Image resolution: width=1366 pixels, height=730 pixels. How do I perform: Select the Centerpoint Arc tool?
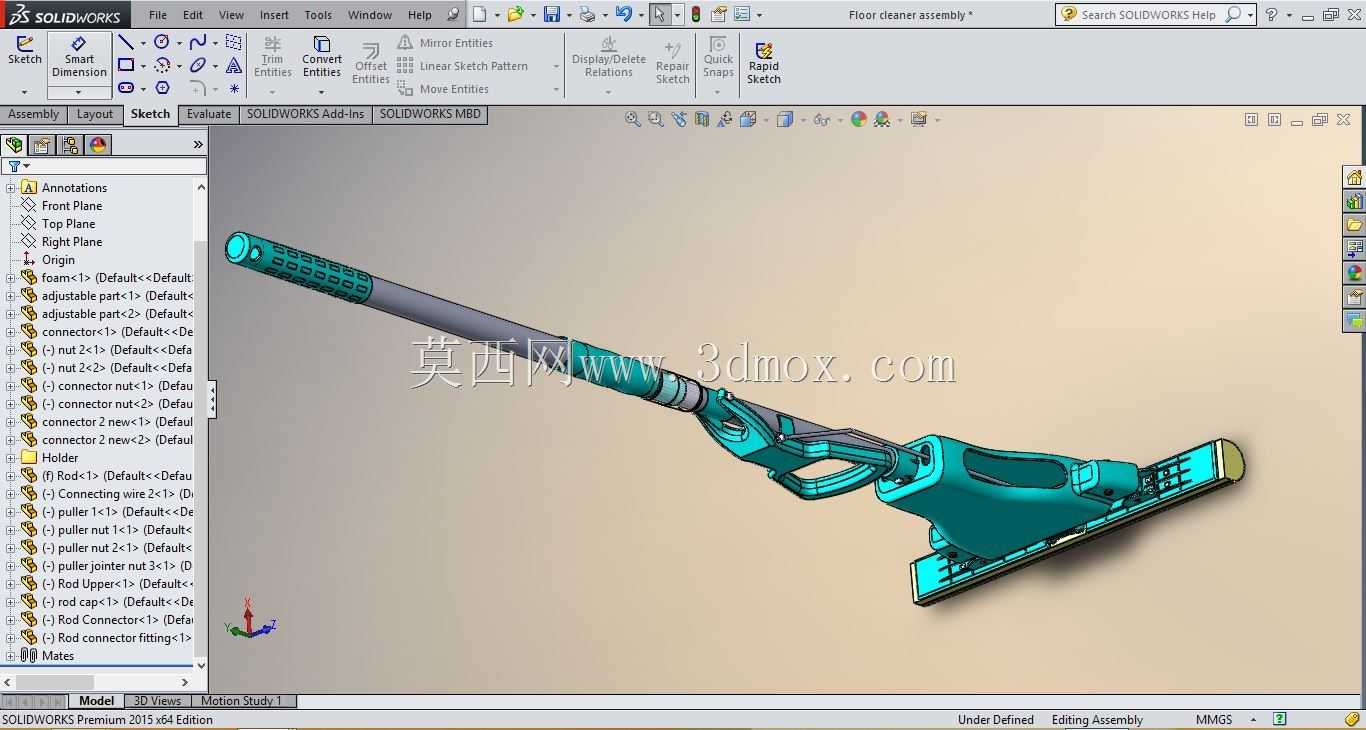pos(162,65)
